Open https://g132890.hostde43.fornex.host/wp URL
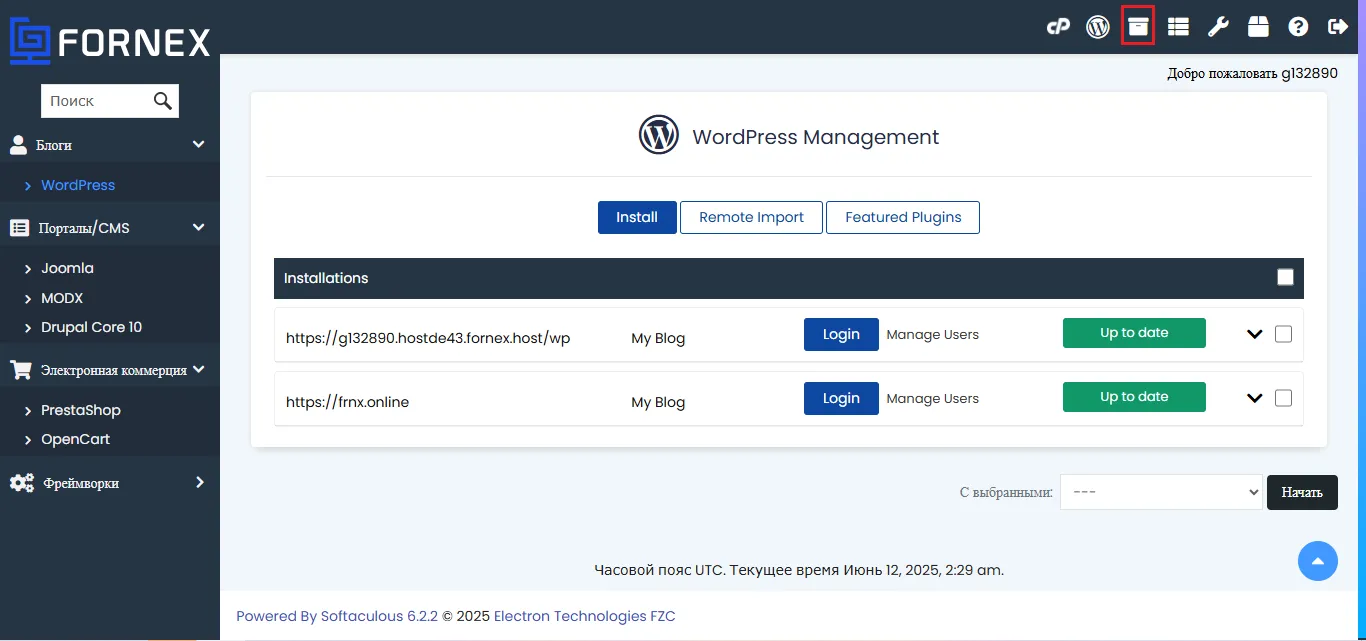Image resolution: width=1366 pixels, height=641 pixels. click(428, 338)
